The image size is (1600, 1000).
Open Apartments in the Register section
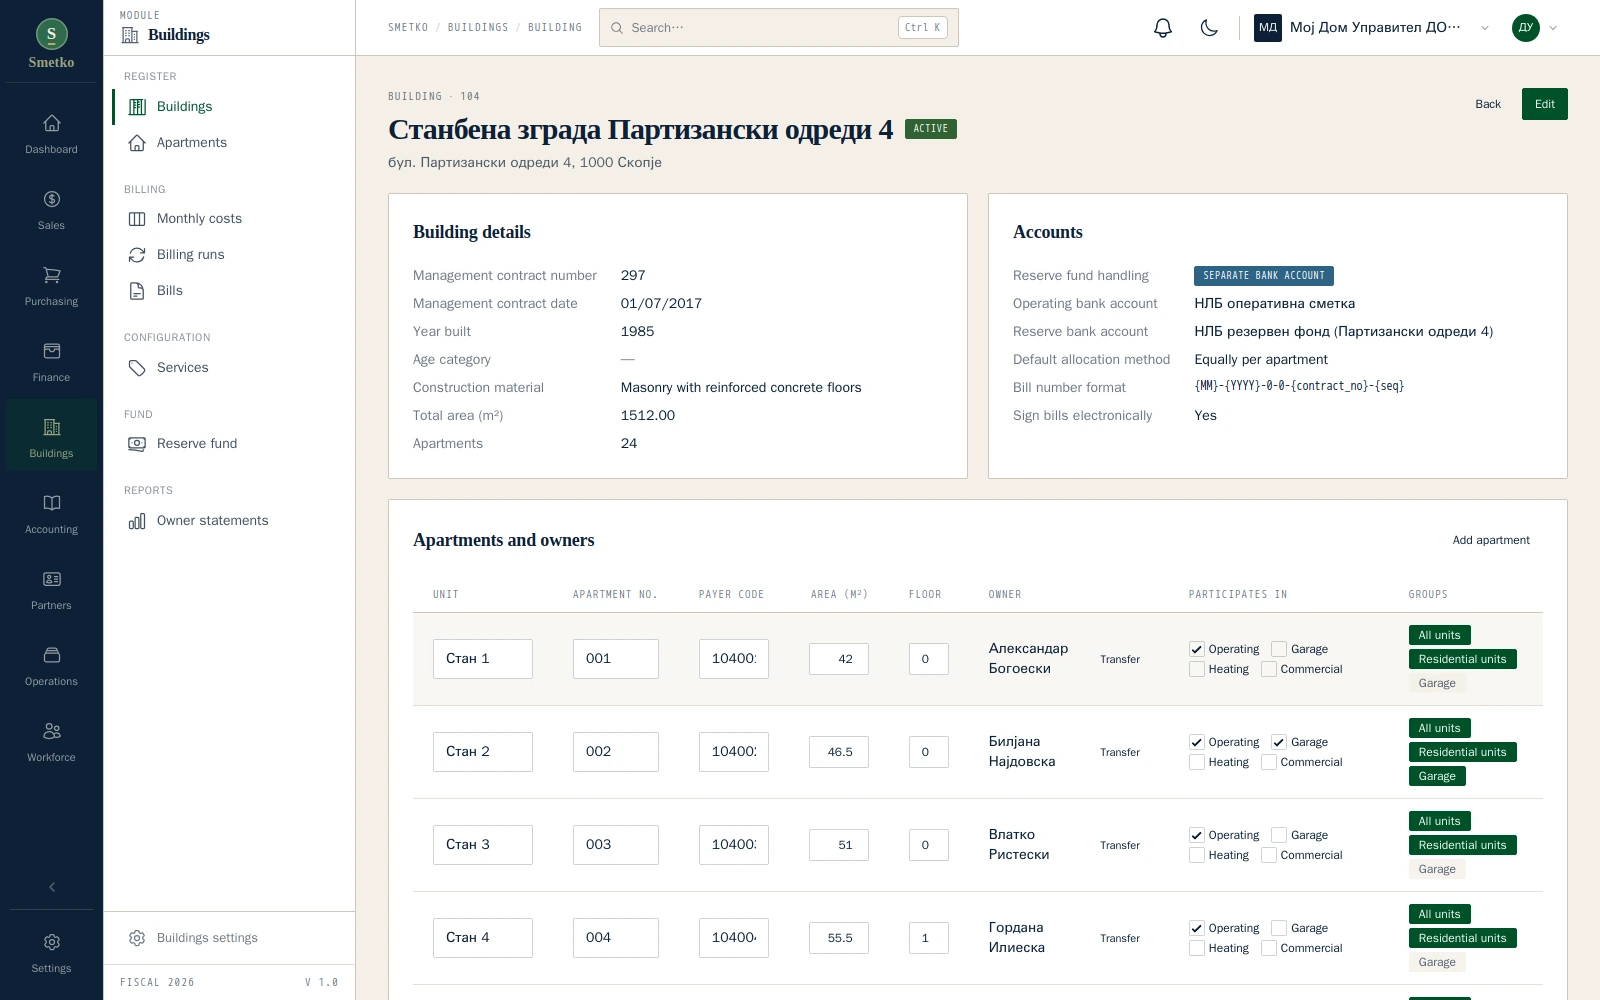coord(229,143)
